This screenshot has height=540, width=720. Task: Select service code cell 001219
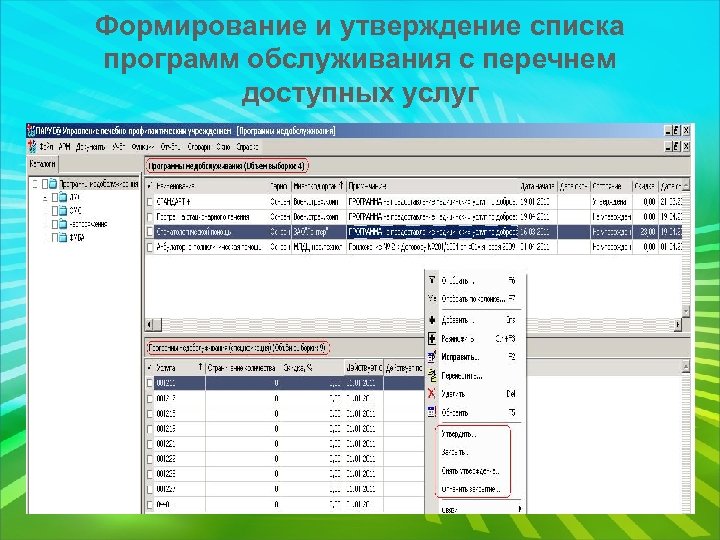[180, 429]
